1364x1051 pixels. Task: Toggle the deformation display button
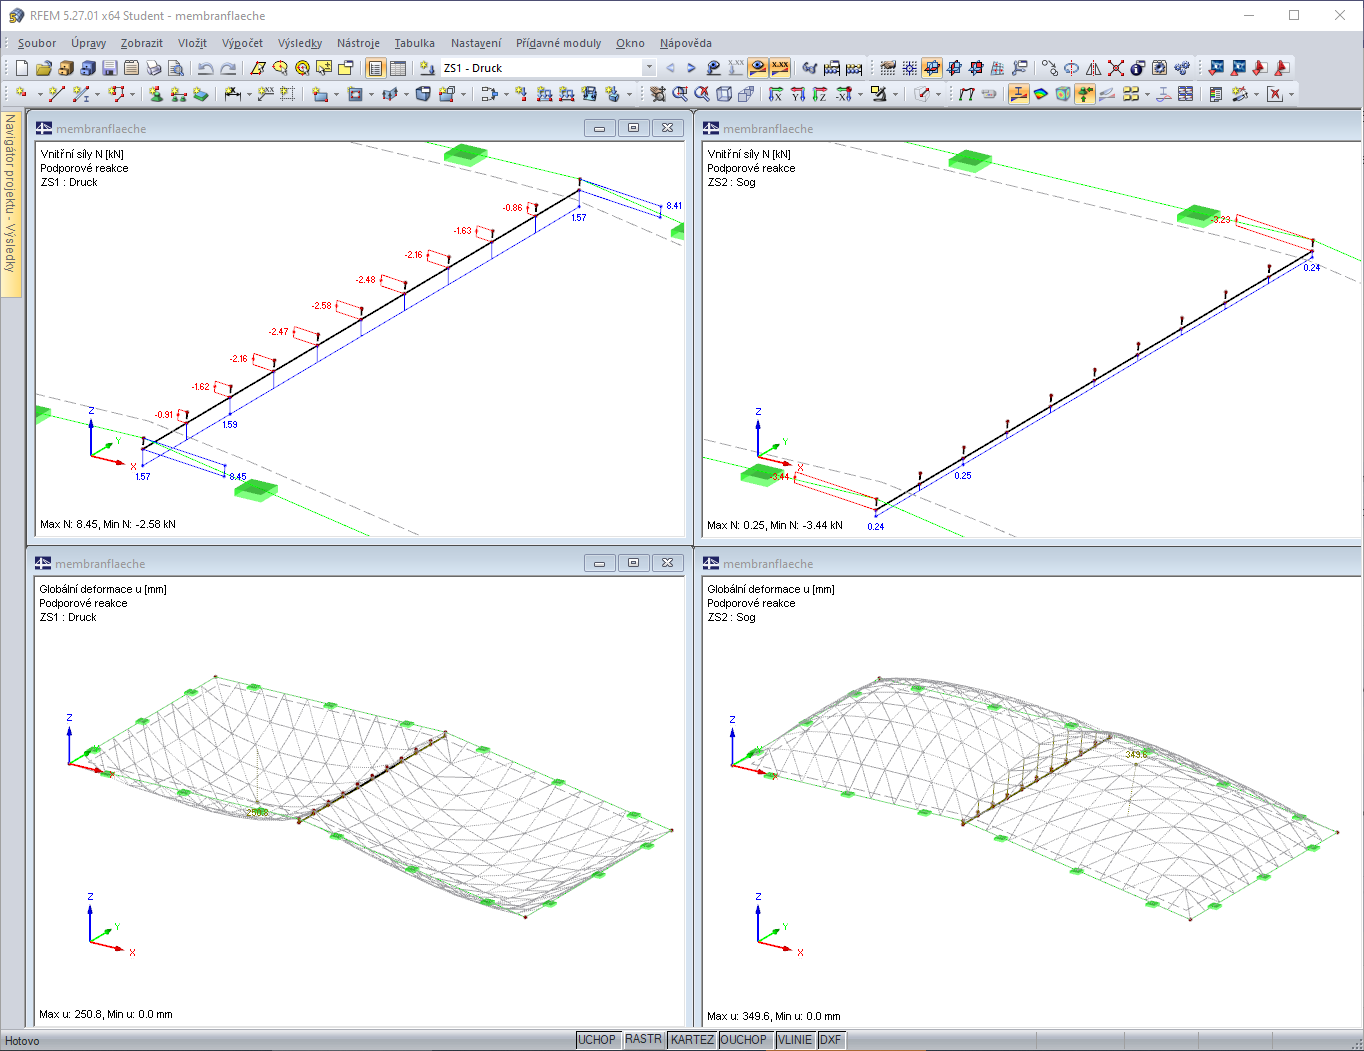pos(1018,94)
